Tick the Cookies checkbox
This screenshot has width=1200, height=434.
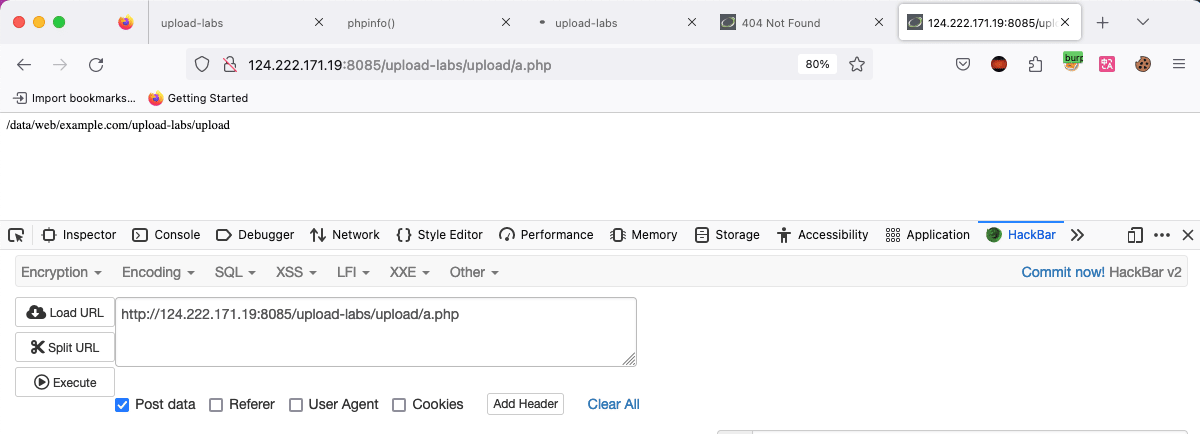click(399, 405)
